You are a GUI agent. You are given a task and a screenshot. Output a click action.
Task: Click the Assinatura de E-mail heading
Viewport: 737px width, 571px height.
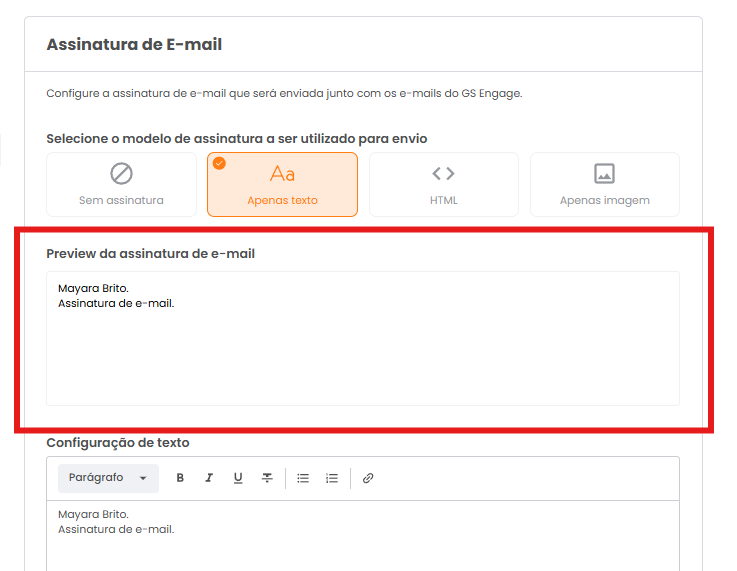pos(134,44)
